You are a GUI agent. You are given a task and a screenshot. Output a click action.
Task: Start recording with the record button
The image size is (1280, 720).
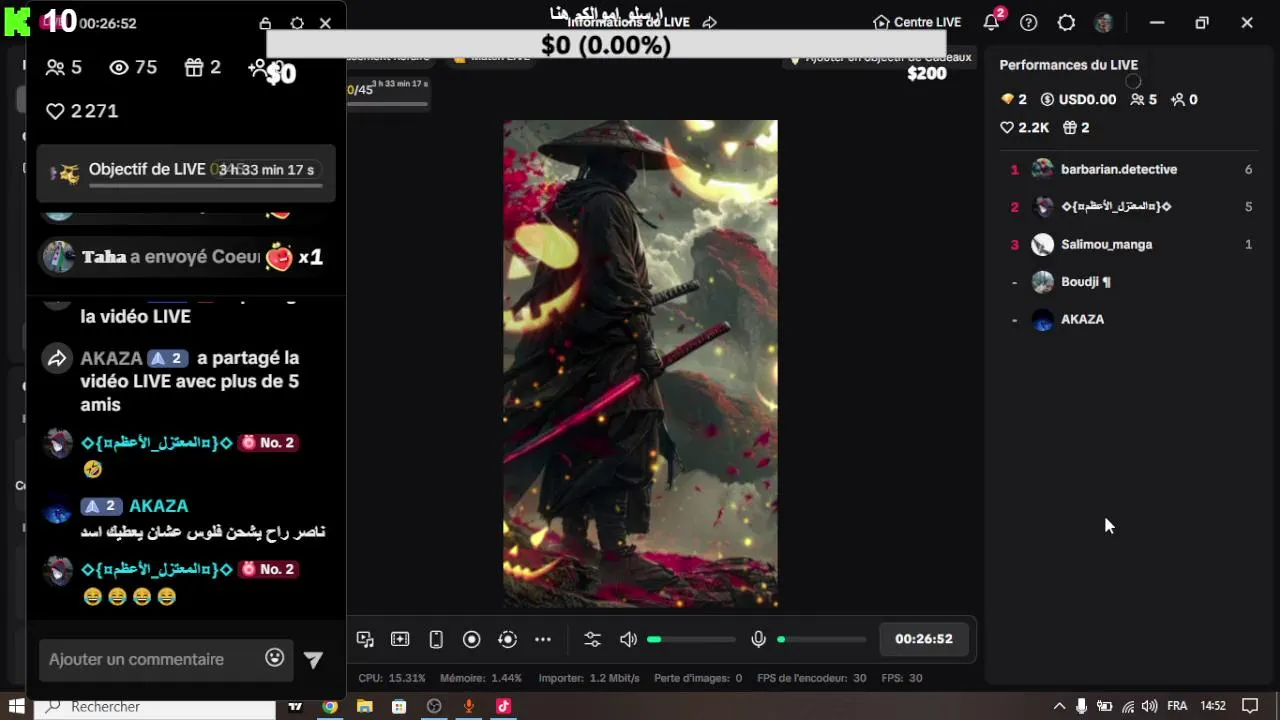[x=472, y=639]
